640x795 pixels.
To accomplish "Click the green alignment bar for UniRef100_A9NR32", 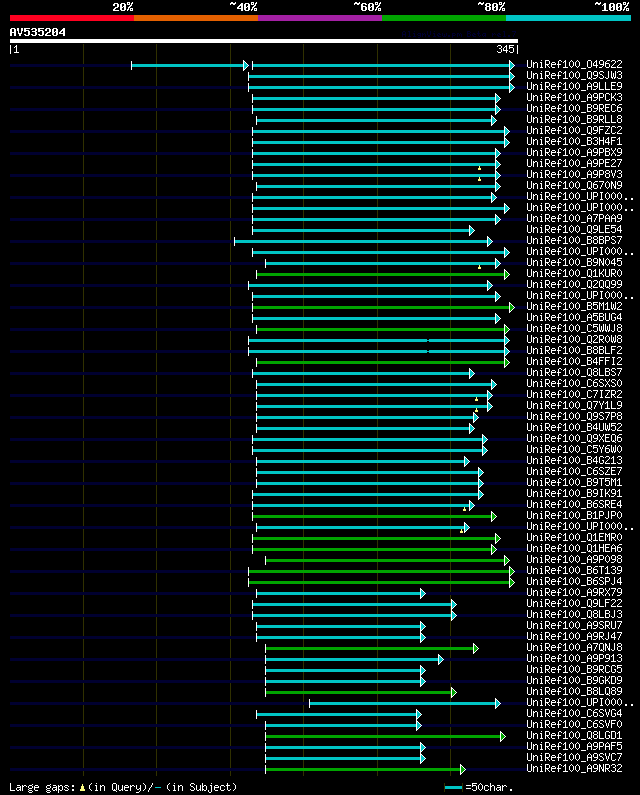I will tap(365, 770).
